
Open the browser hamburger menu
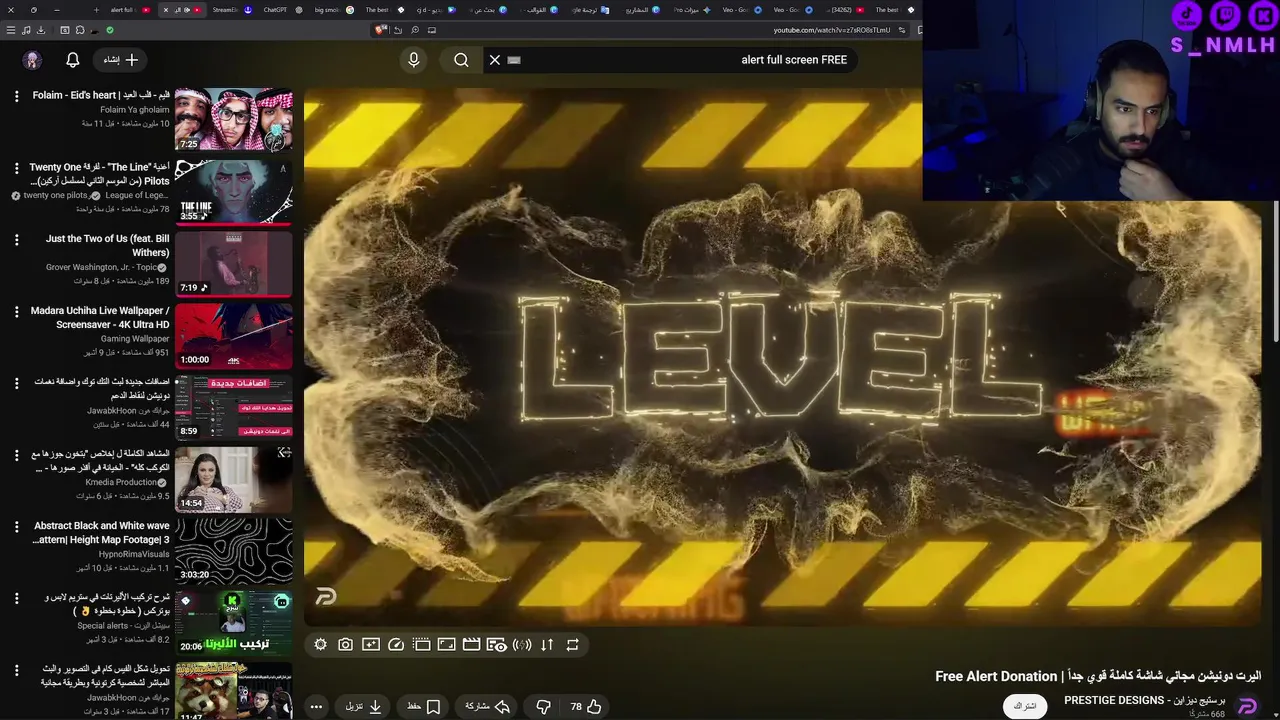(11, 30)
